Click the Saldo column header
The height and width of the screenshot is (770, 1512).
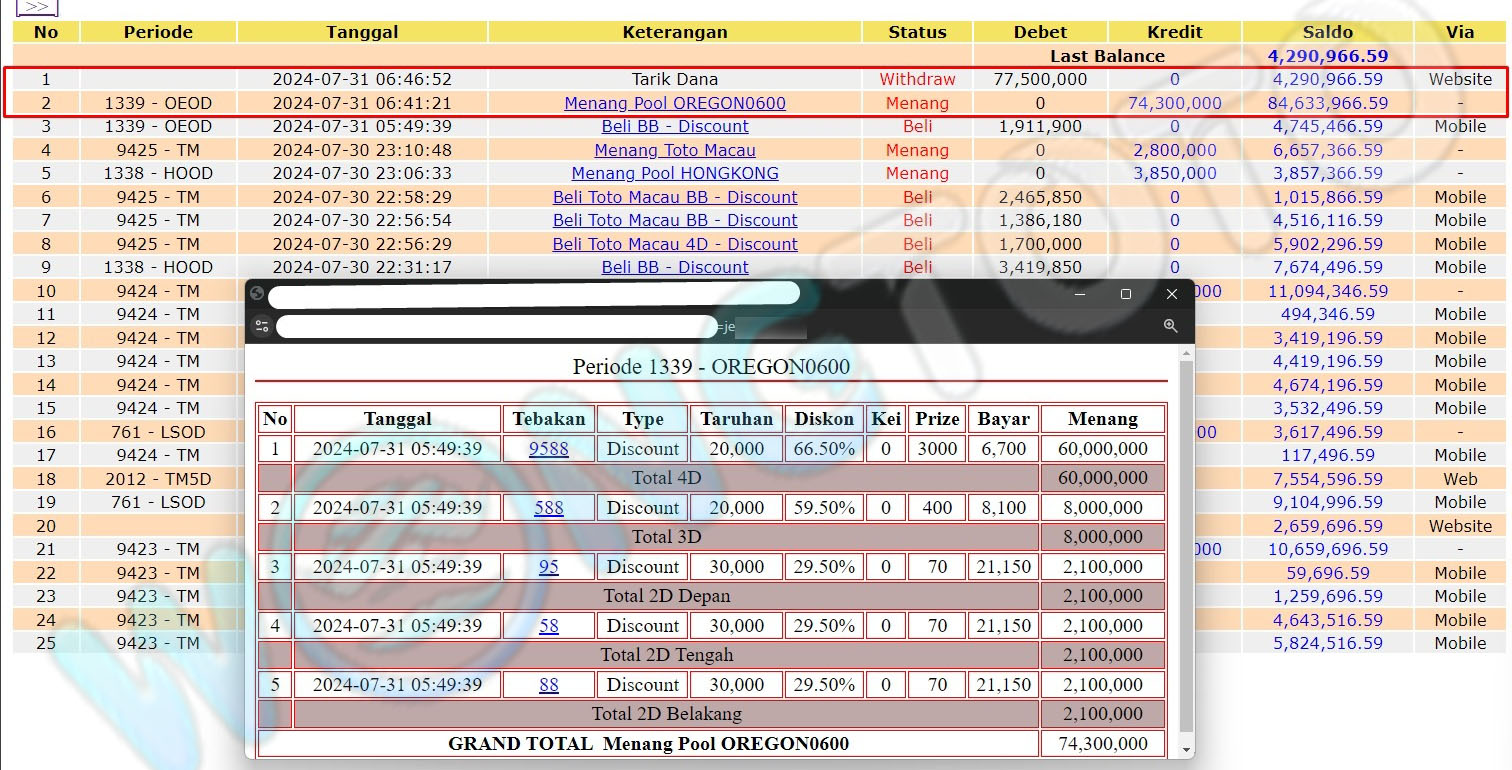pyautogui.click(x=1327, y=32)
